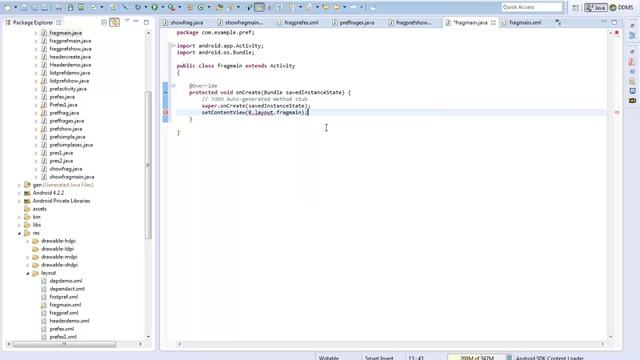Click the red error marker beside setContentView line
The image size is (640, 360).
click(x=165, y=112)
